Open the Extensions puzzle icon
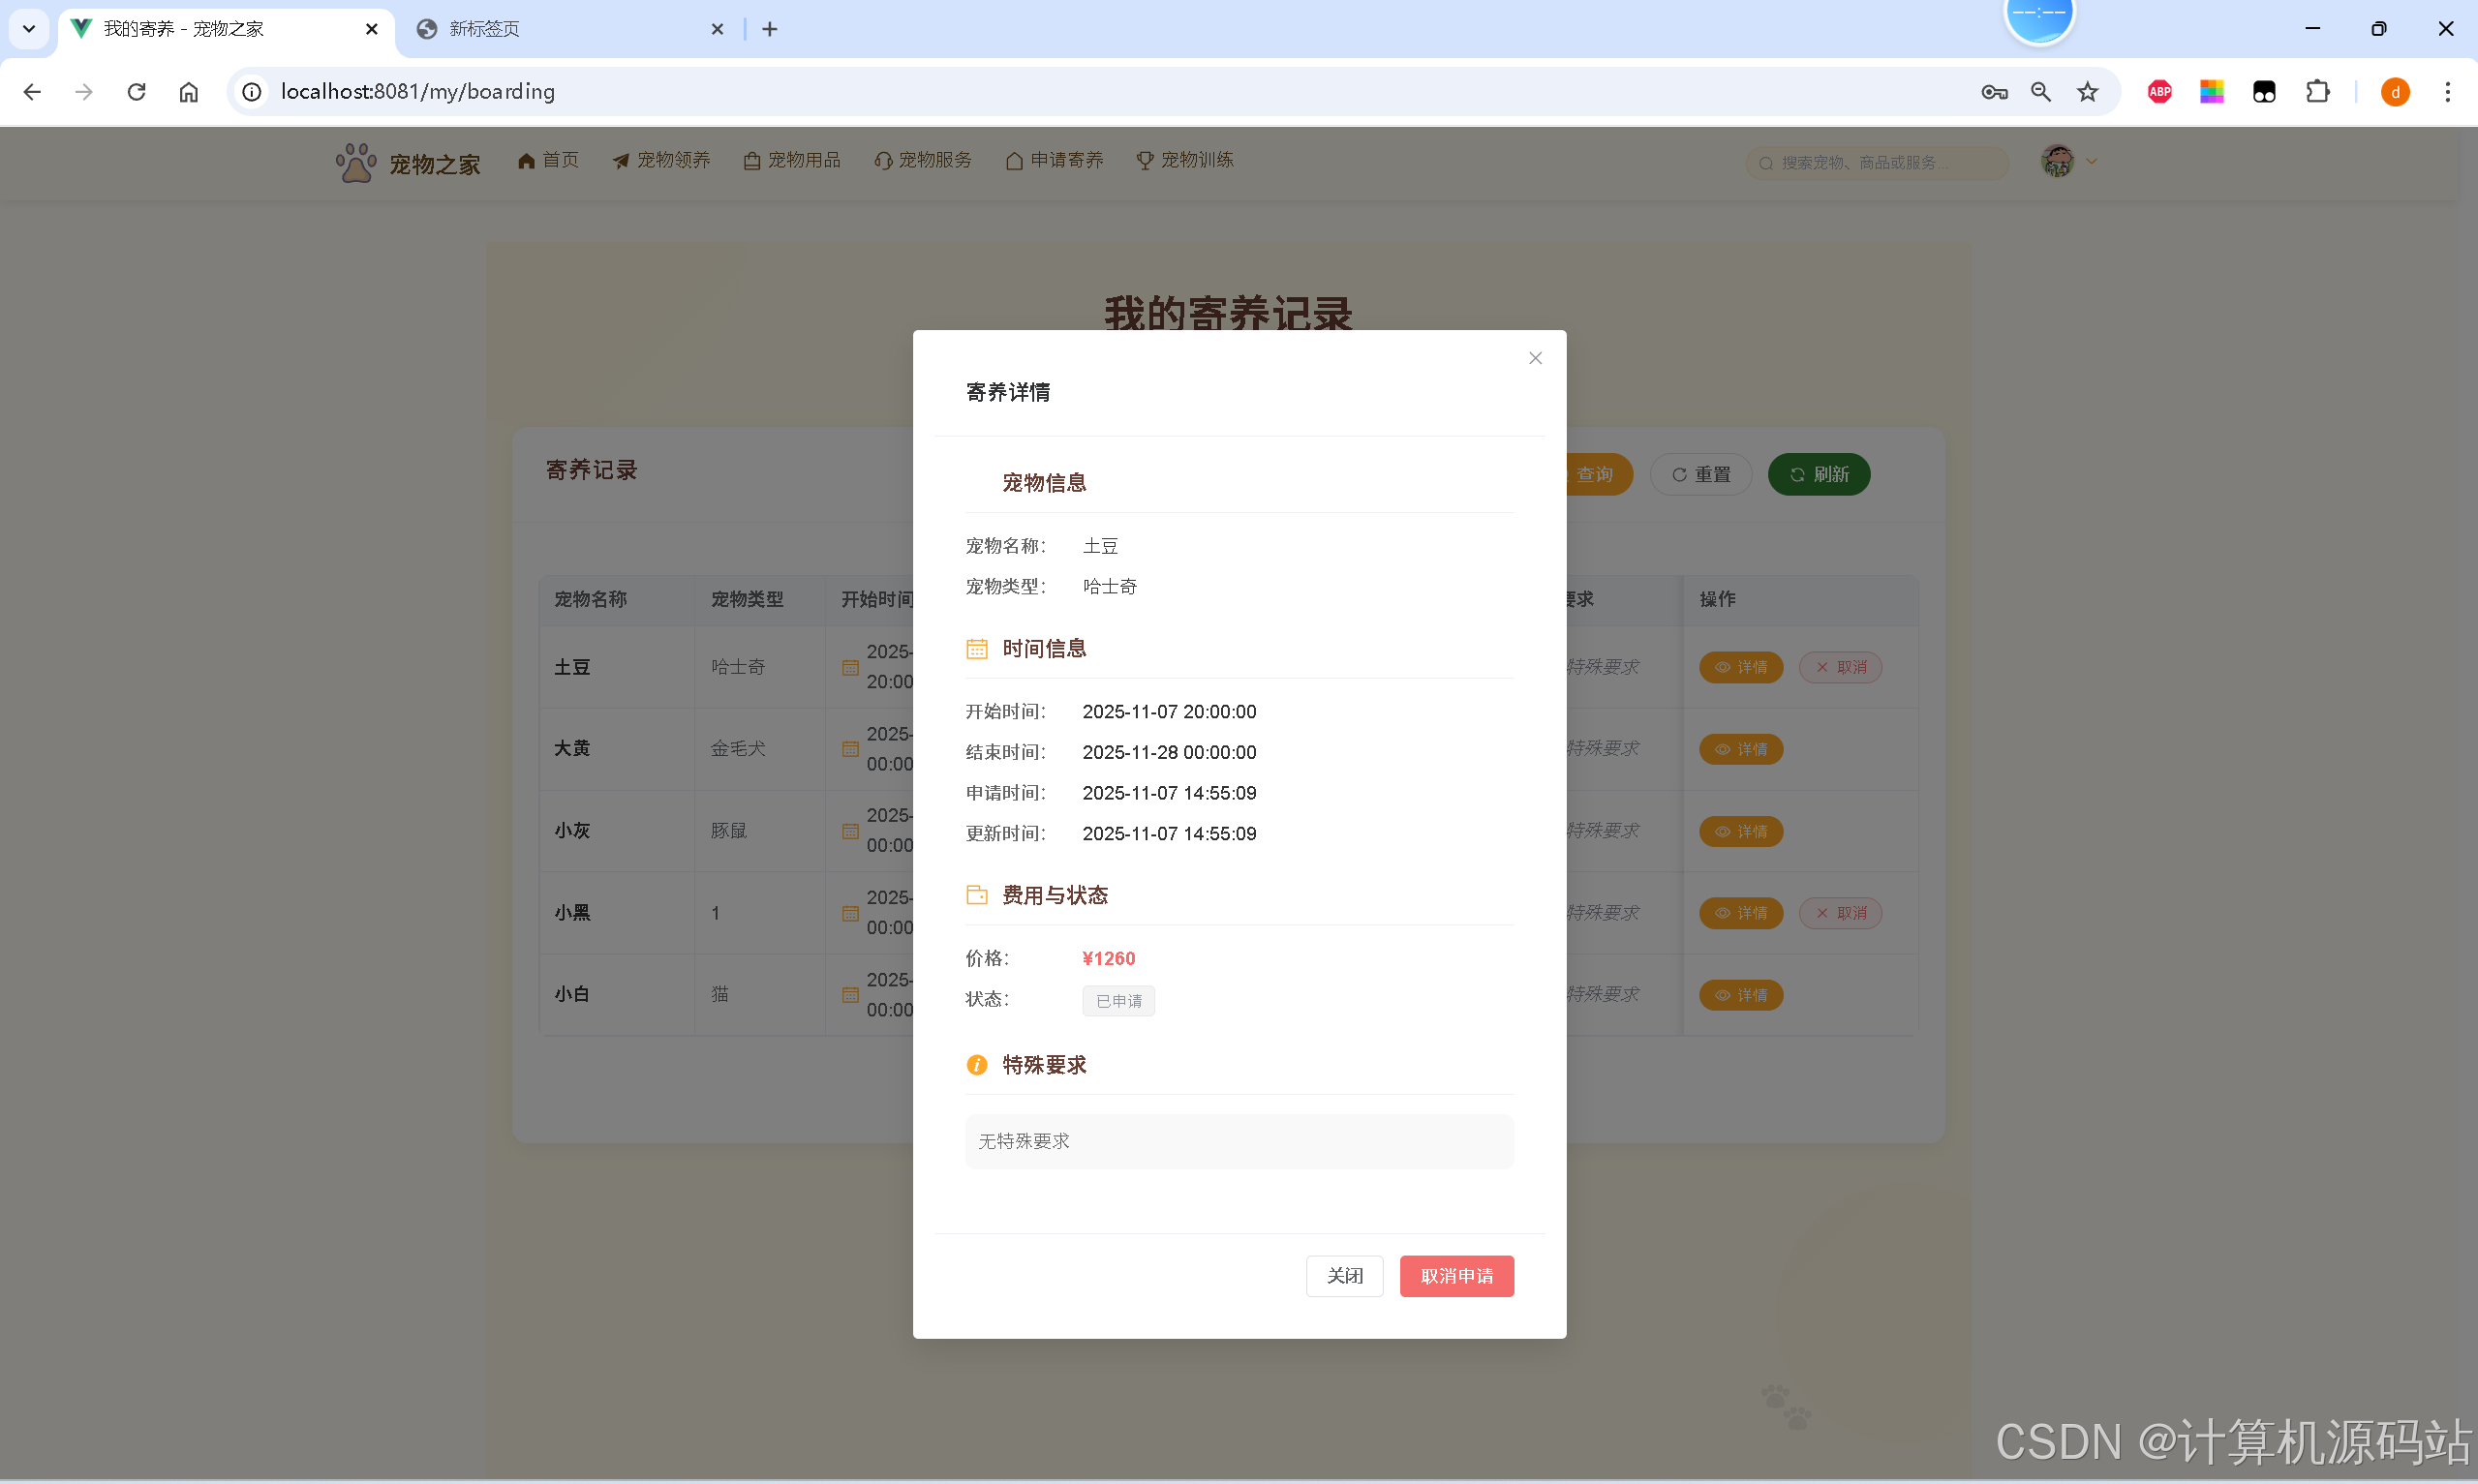This screenshot has height=1484, width=2478. 2317,92
